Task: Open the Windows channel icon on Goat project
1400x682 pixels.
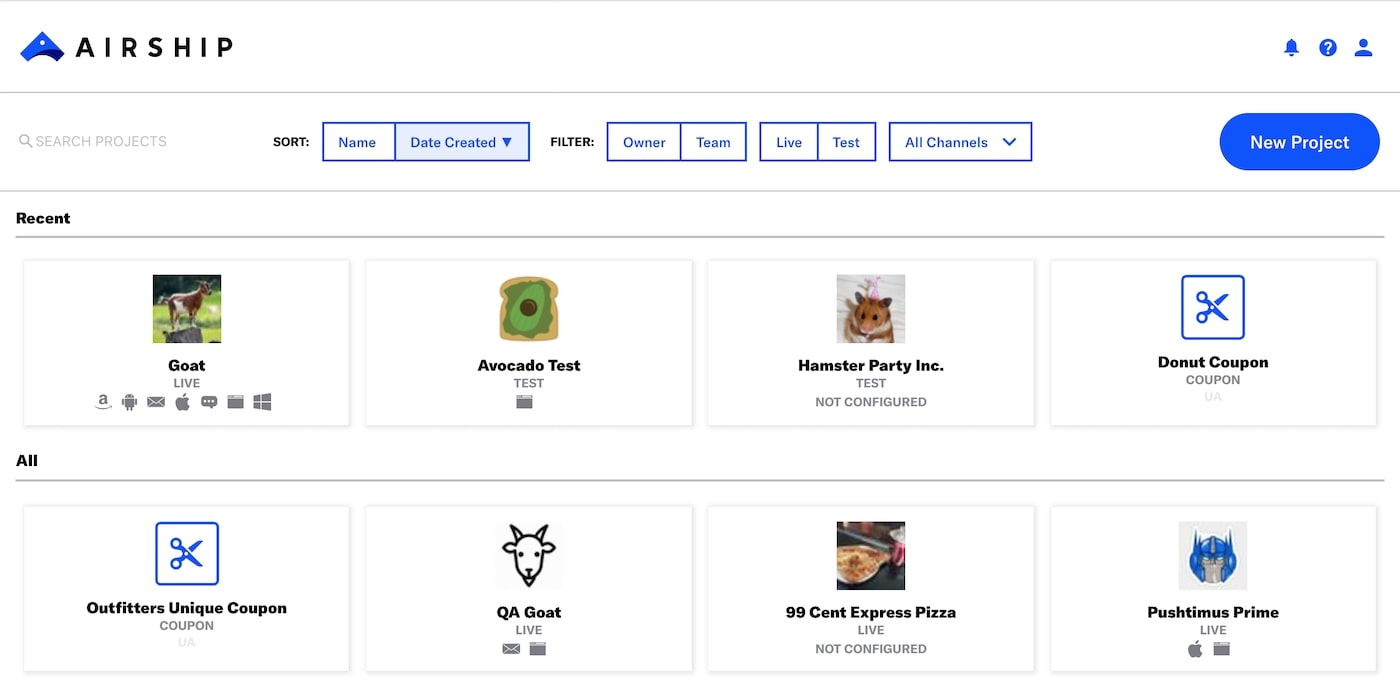Action: tap(262, 401)
